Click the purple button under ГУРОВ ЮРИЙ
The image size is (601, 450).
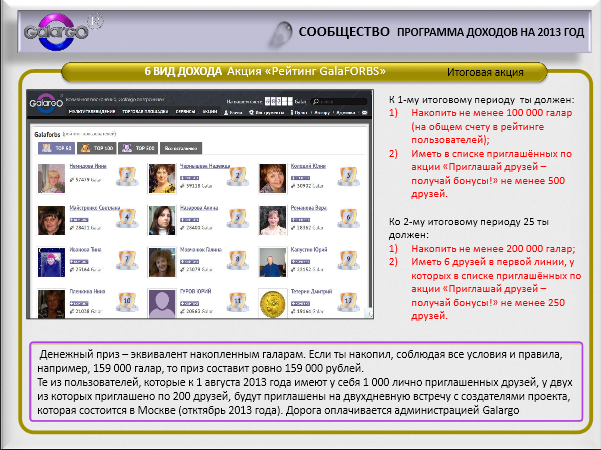point(189,303)
